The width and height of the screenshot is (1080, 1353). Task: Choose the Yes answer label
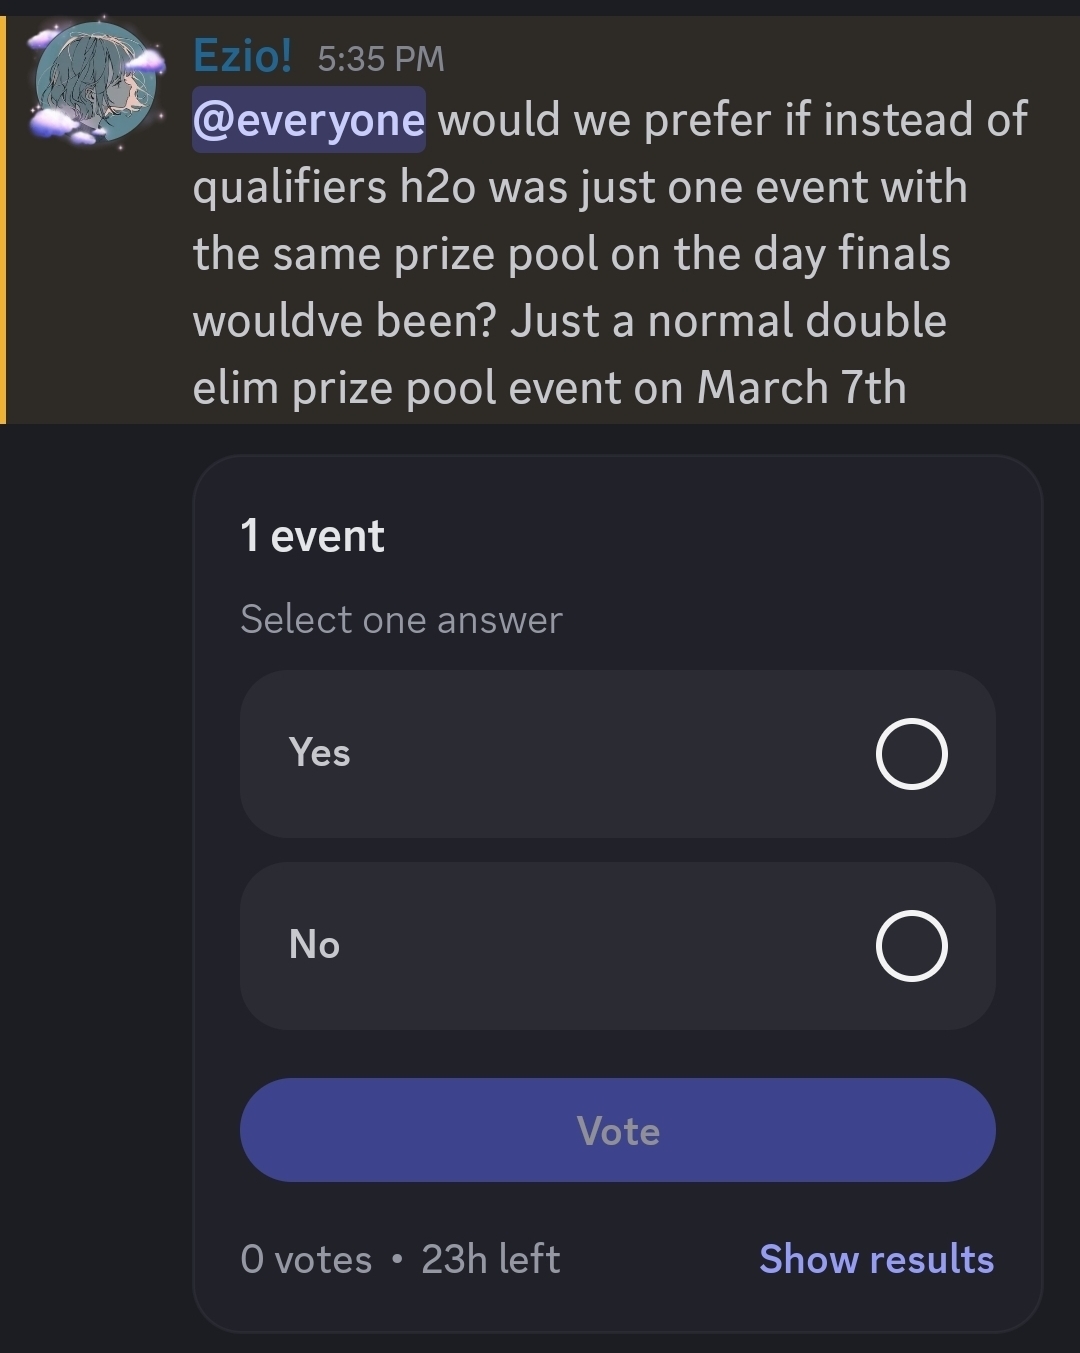pyautogui.click(x=319, y=752)
